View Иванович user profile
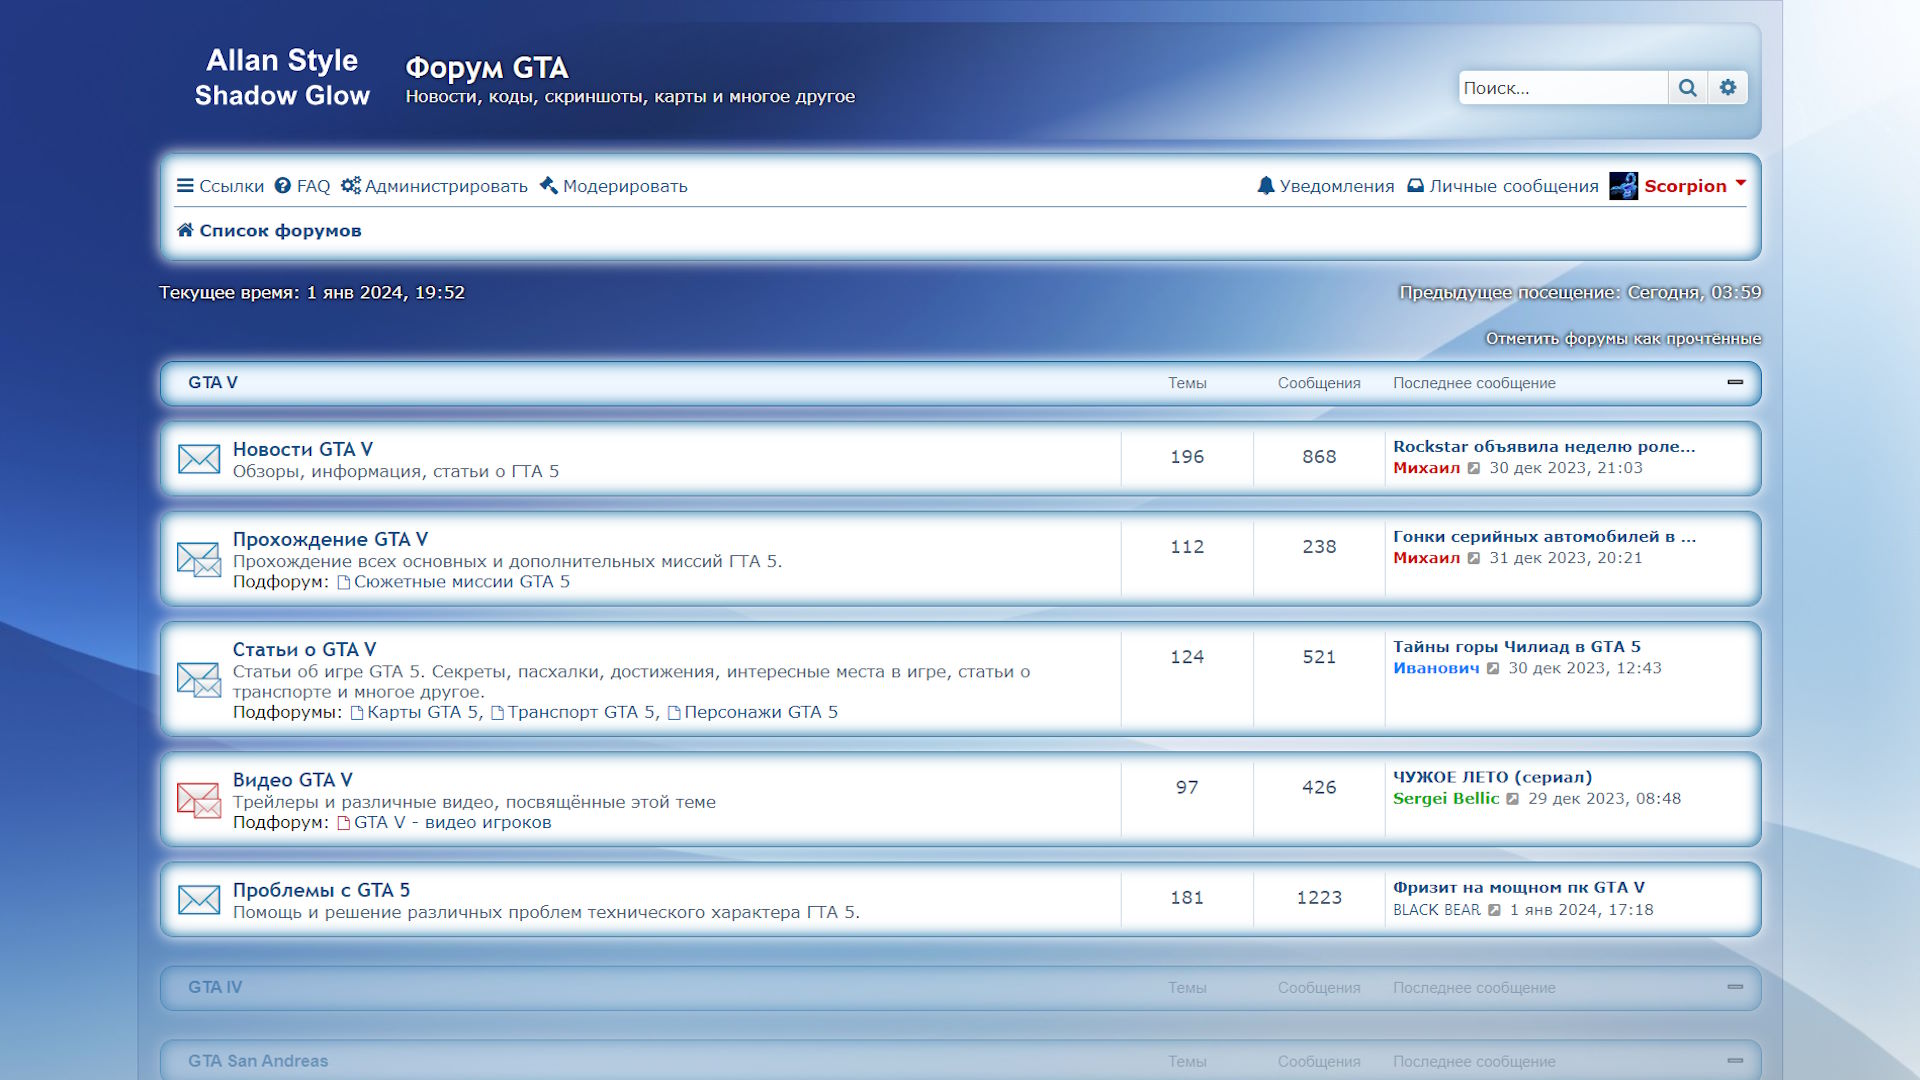Viewport: 1920px width, 1080px height. coord(1436,668)
